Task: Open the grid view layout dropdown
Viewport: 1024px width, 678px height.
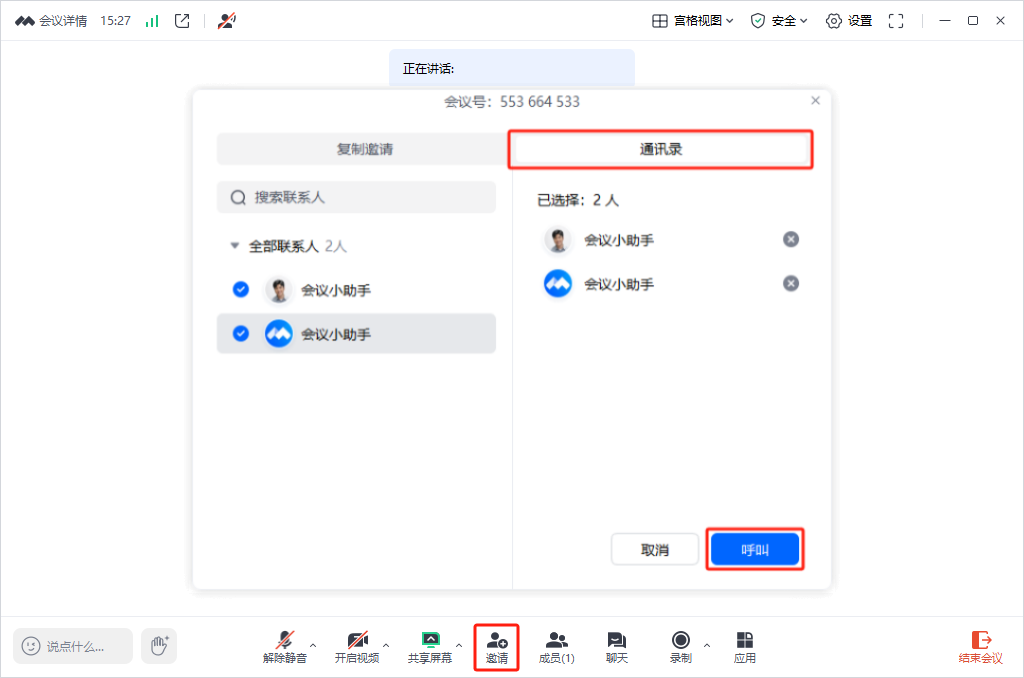Action: click(x=693, y=21)
